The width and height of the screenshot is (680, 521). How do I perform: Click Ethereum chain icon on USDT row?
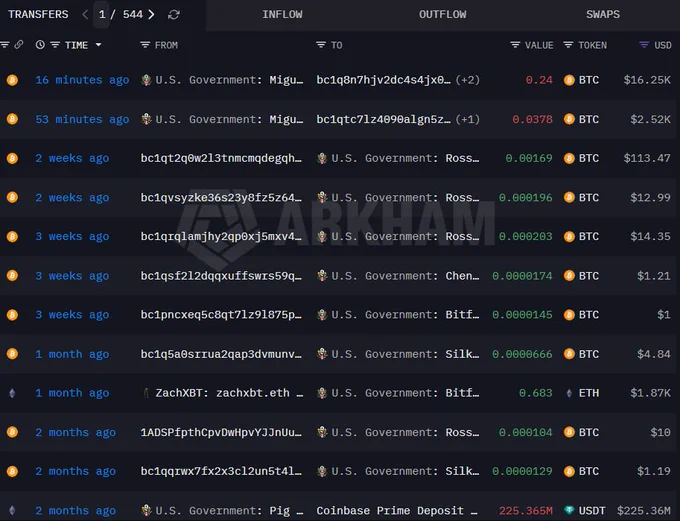click(12, 511)
